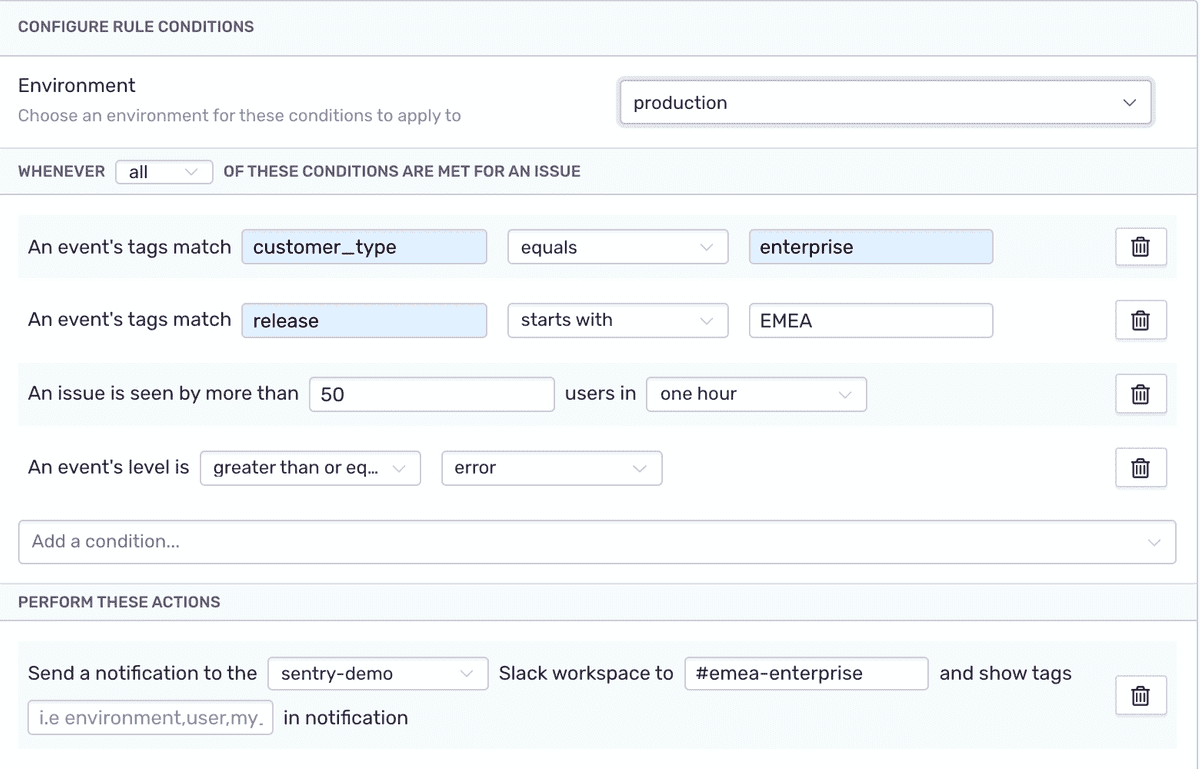This screenshot has height=769, width=1200.
Task: Expand the 'Add a condition...' selector
Action: pyautogui.click(x=597, y=541)
